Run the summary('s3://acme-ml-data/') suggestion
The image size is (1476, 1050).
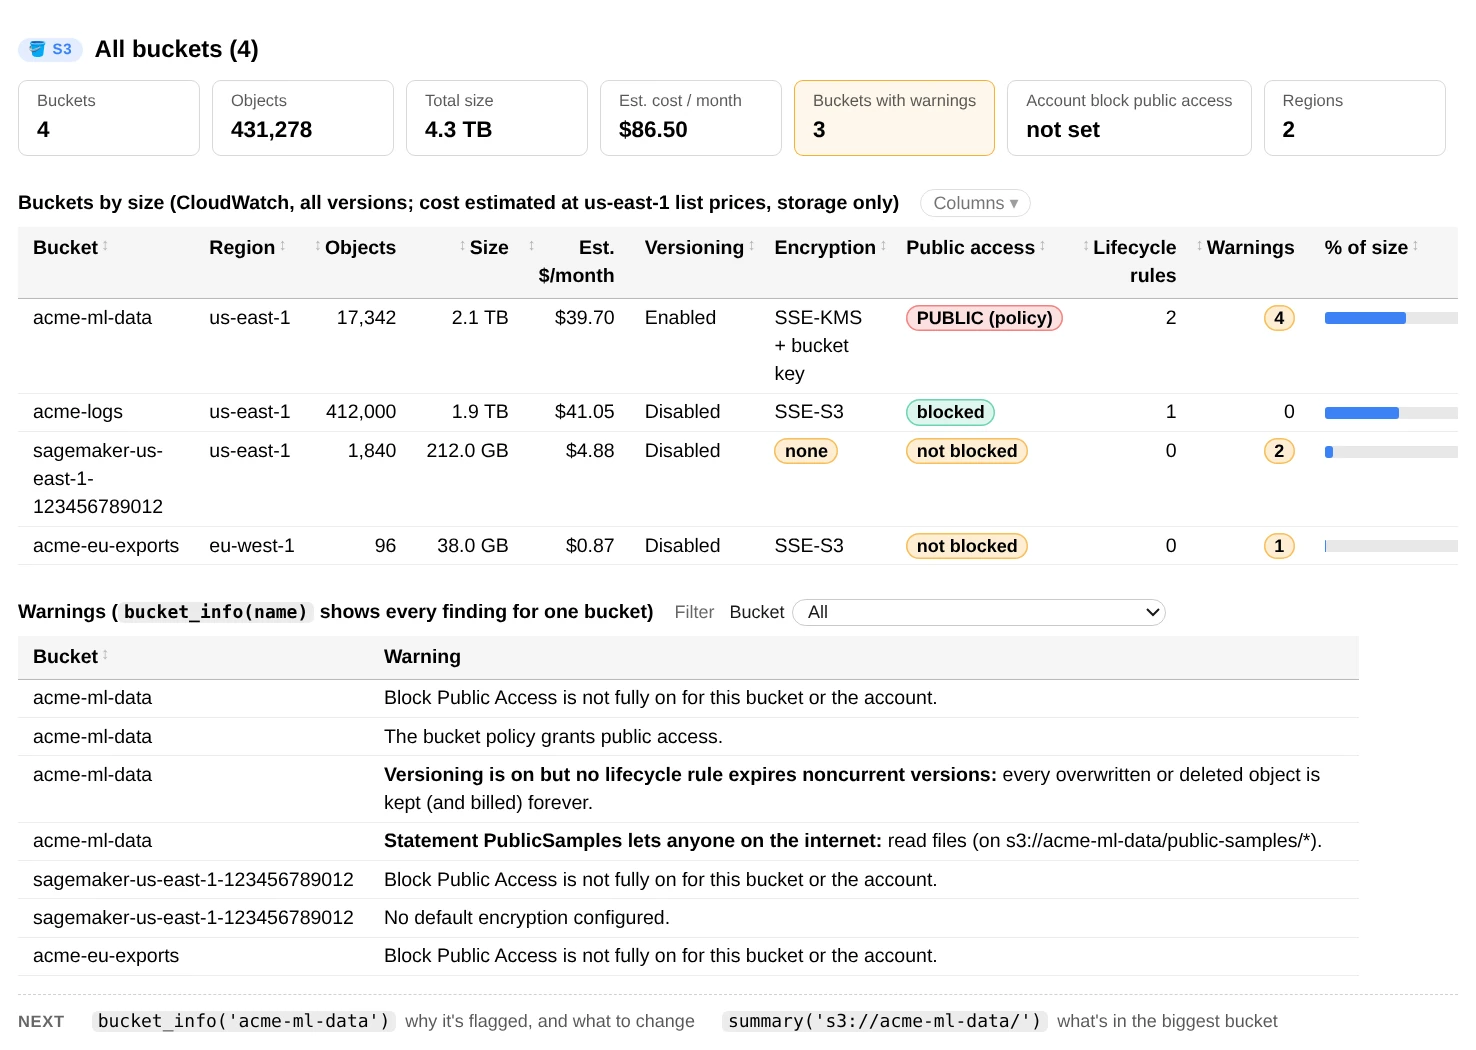(x=884, y=1021)
